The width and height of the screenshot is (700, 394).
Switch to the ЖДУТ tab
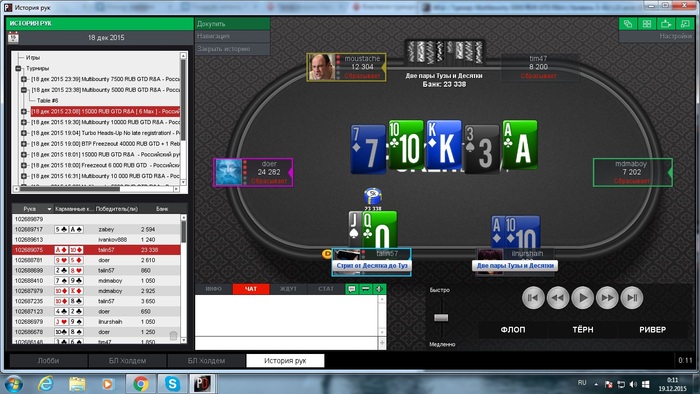288,289
